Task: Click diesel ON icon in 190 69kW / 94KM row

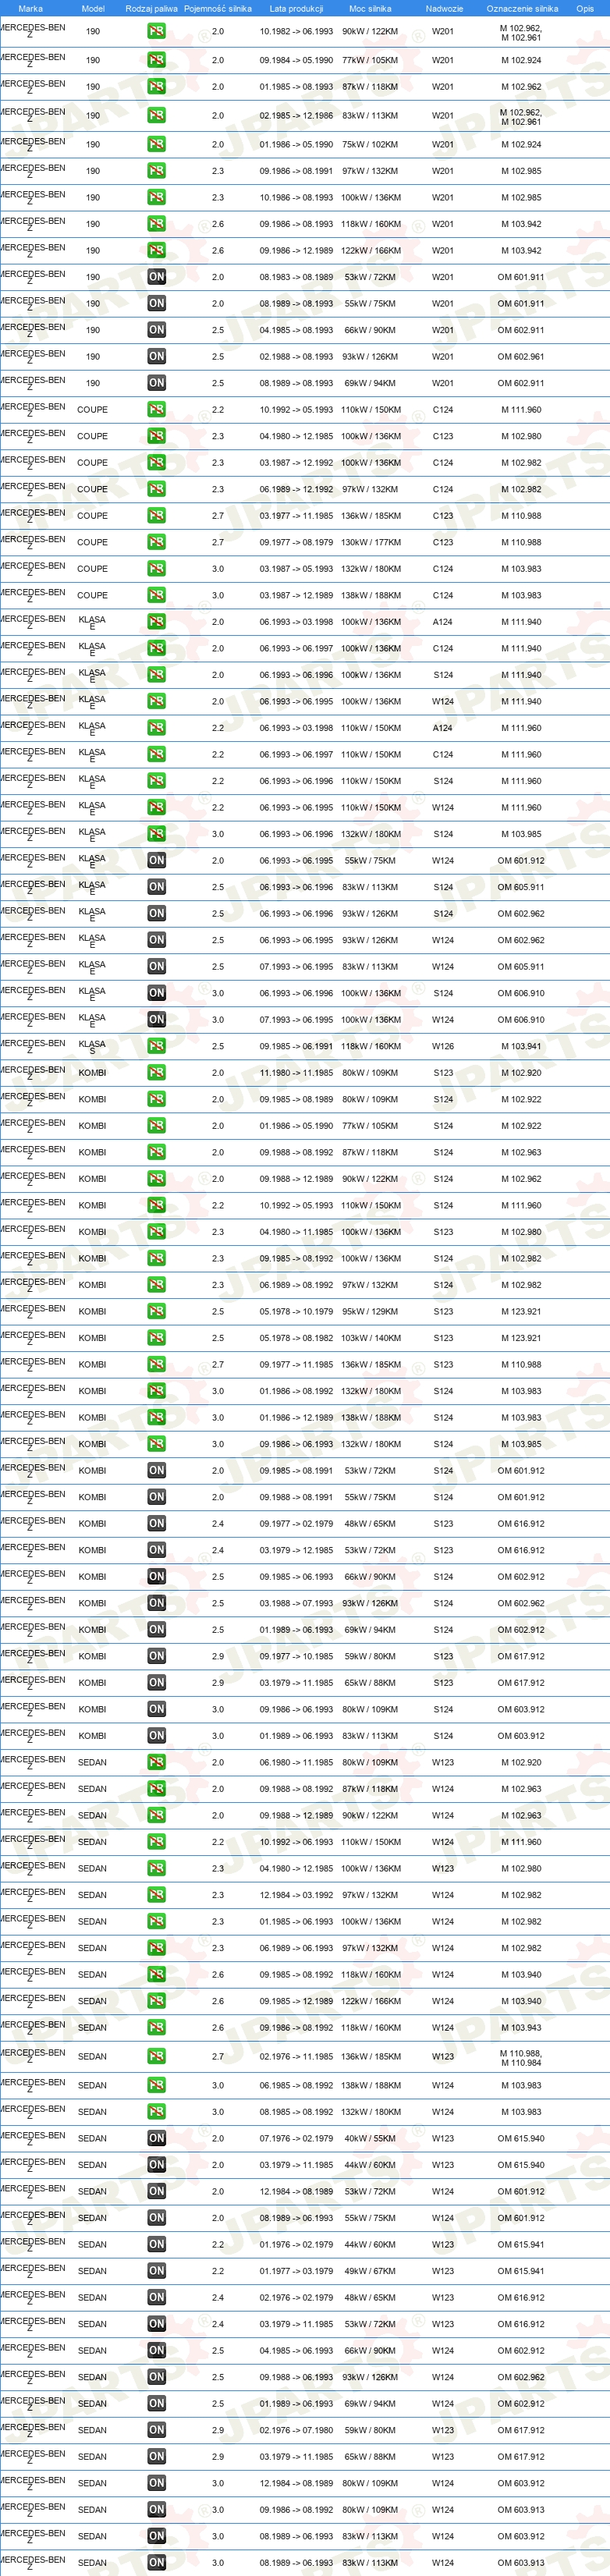Action: [156, 383]
